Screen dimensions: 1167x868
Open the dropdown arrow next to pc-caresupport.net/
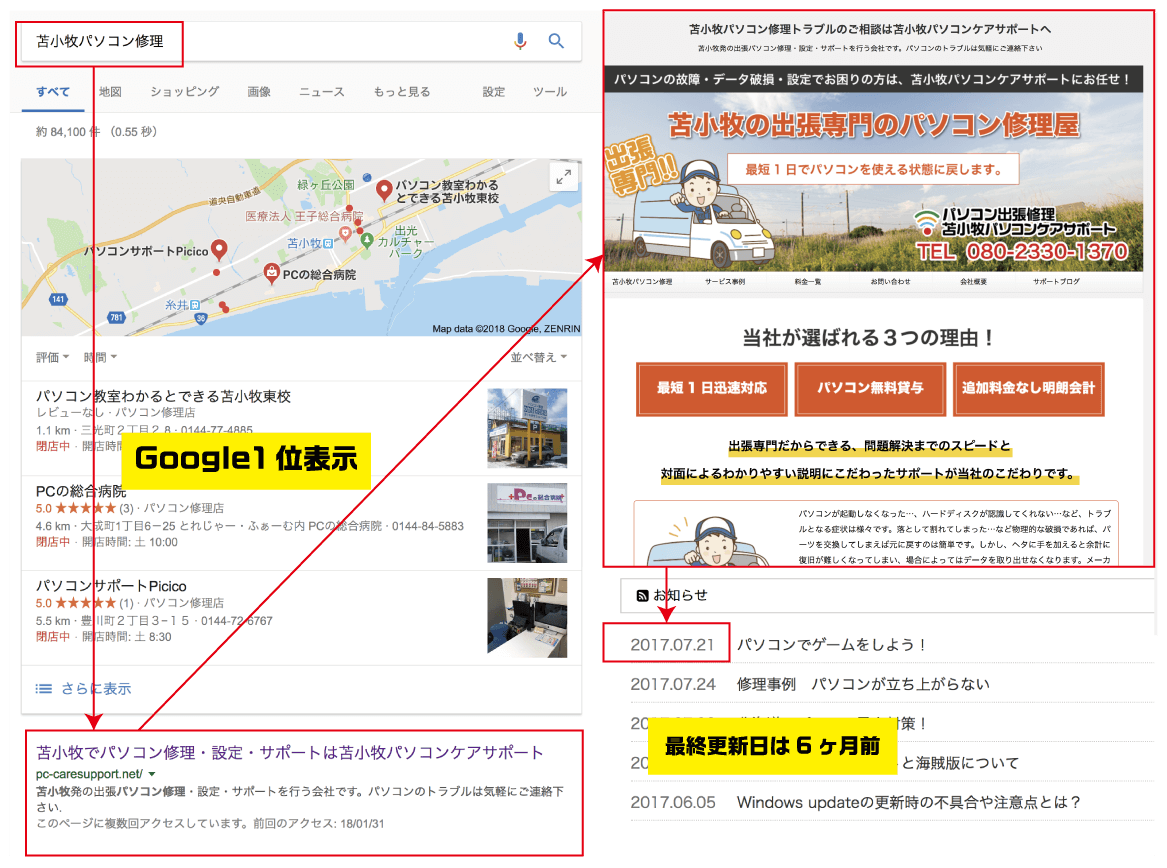coord(152,774)
